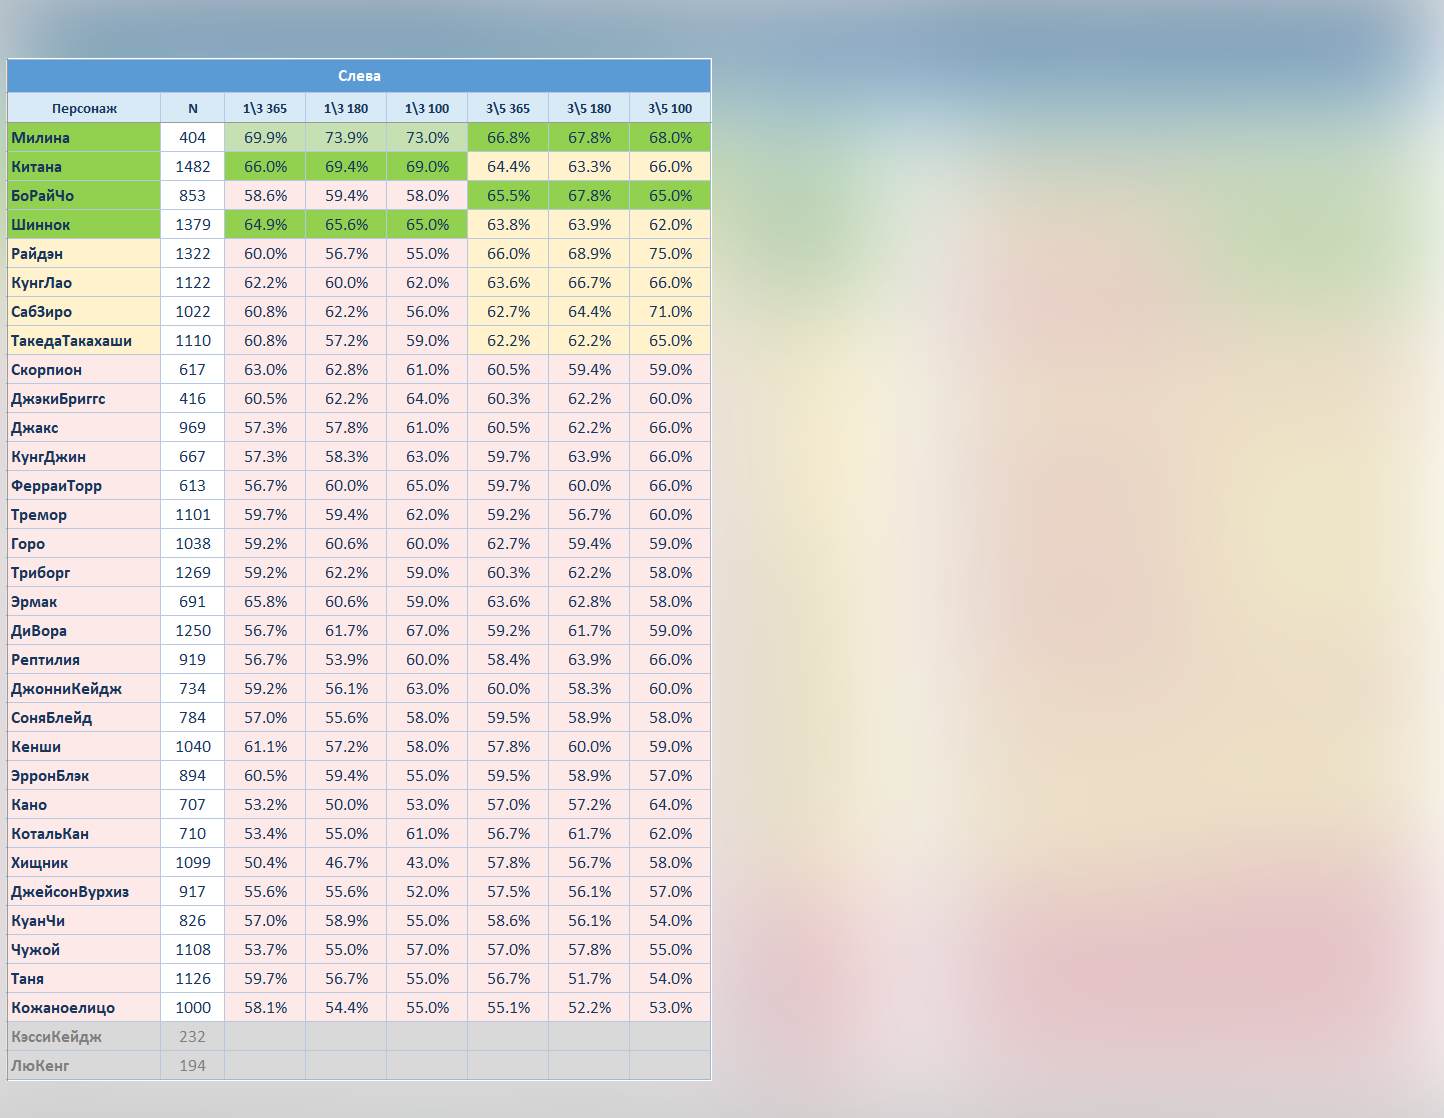Click the '50.0%' cell in Кано row

(346, 805)
